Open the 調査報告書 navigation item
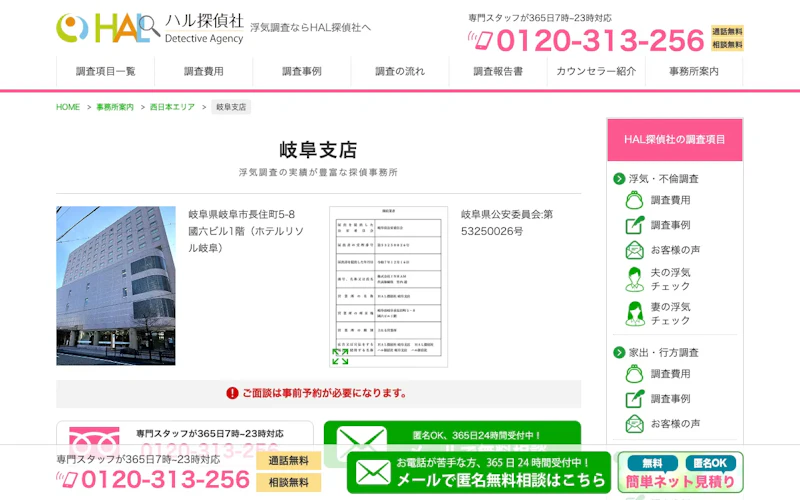 click(x=498, y=71)
